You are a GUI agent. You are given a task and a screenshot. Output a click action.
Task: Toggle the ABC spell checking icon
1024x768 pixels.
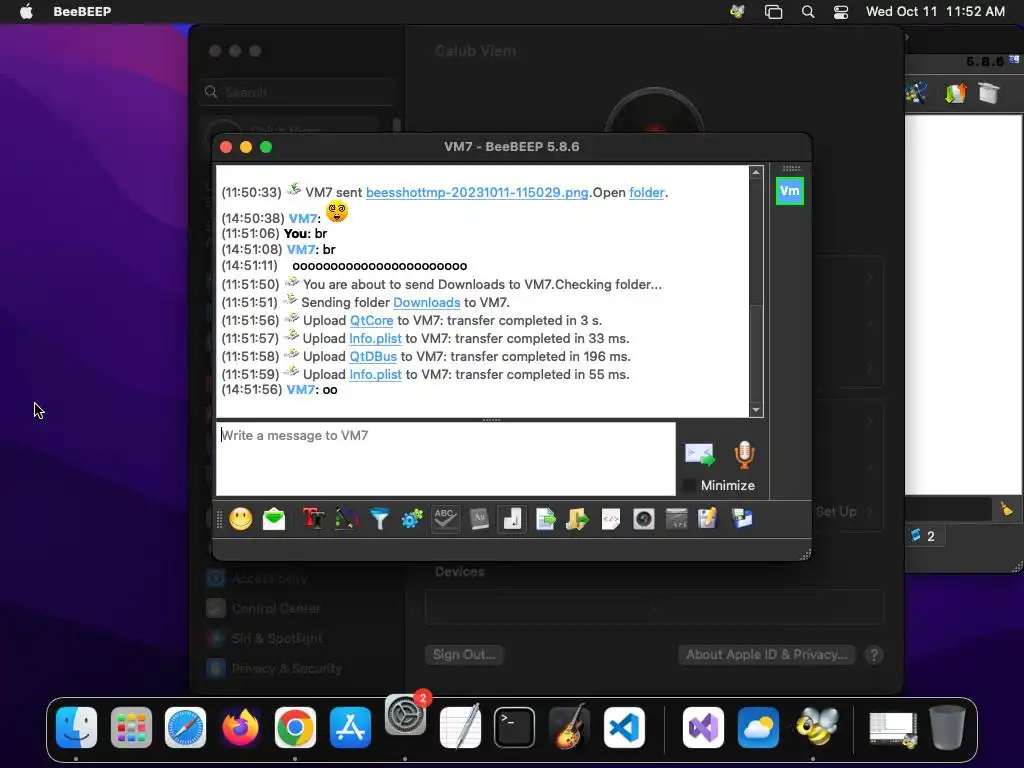pos(445,519)
